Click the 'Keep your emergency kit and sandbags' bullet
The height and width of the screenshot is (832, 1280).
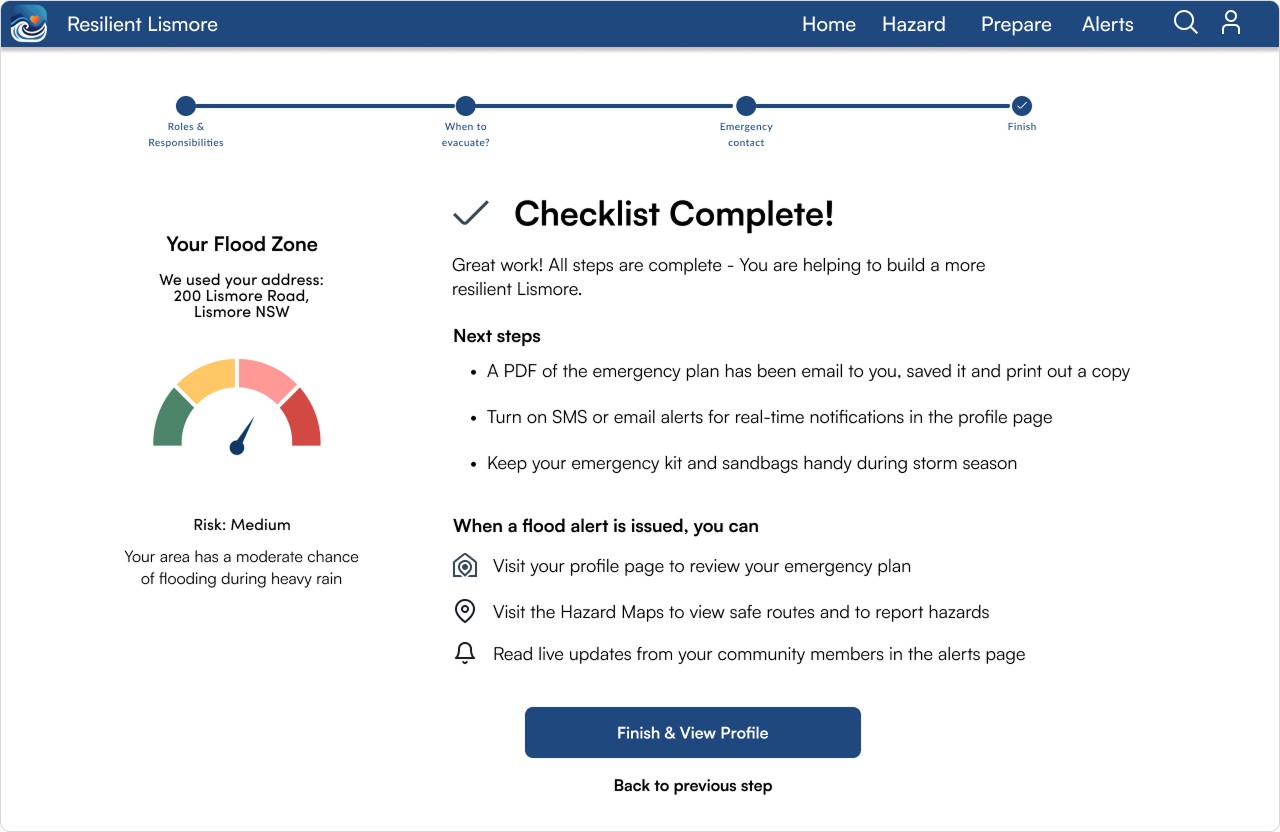point(752,463)
